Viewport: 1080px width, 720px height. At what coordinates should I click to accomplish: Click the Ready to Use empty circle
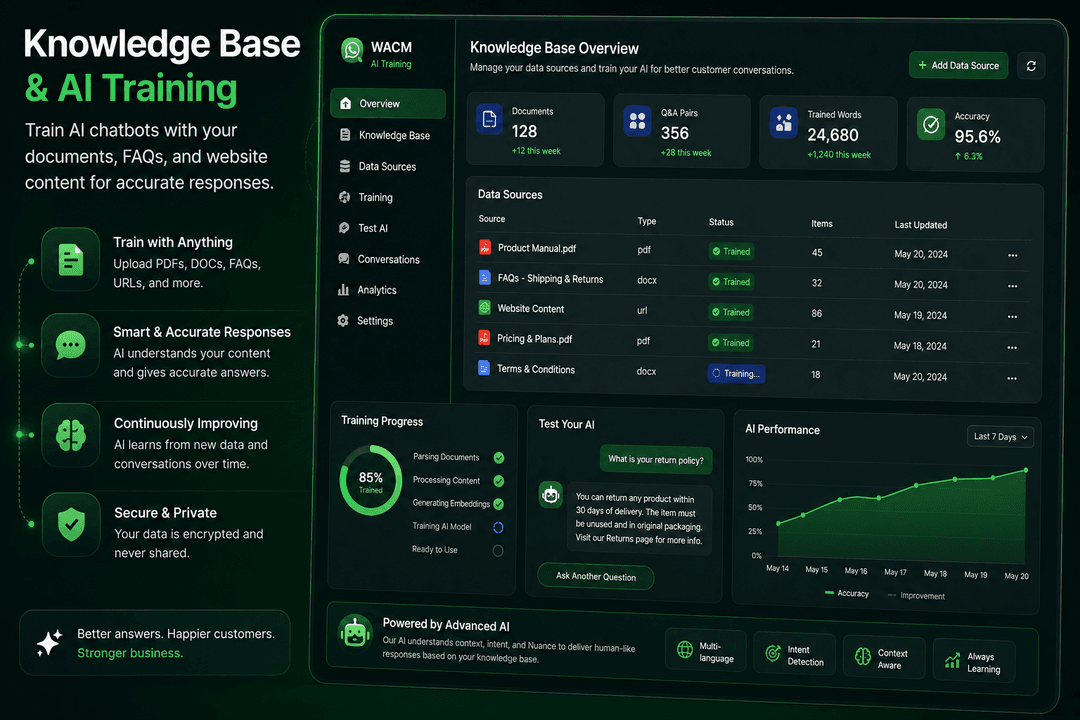(498, 551)
